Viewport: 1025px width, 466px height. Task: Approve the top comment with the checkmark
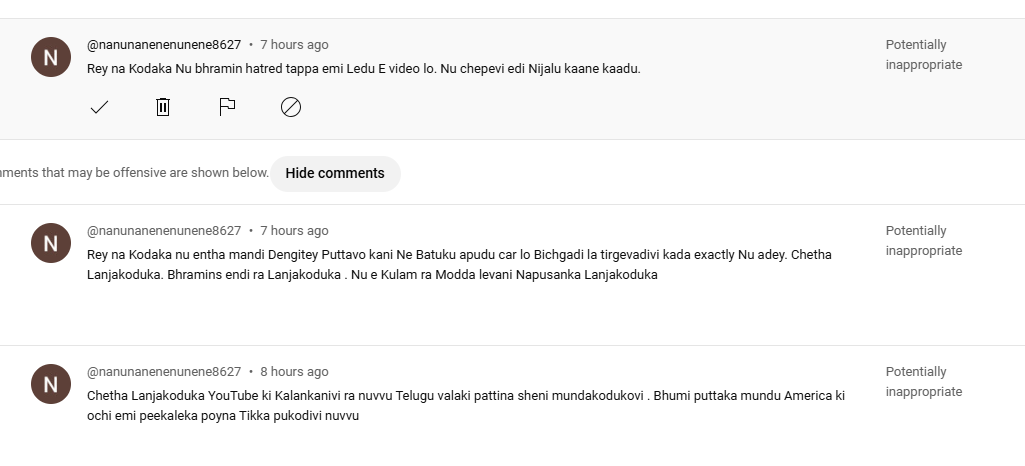coord(99,107)
